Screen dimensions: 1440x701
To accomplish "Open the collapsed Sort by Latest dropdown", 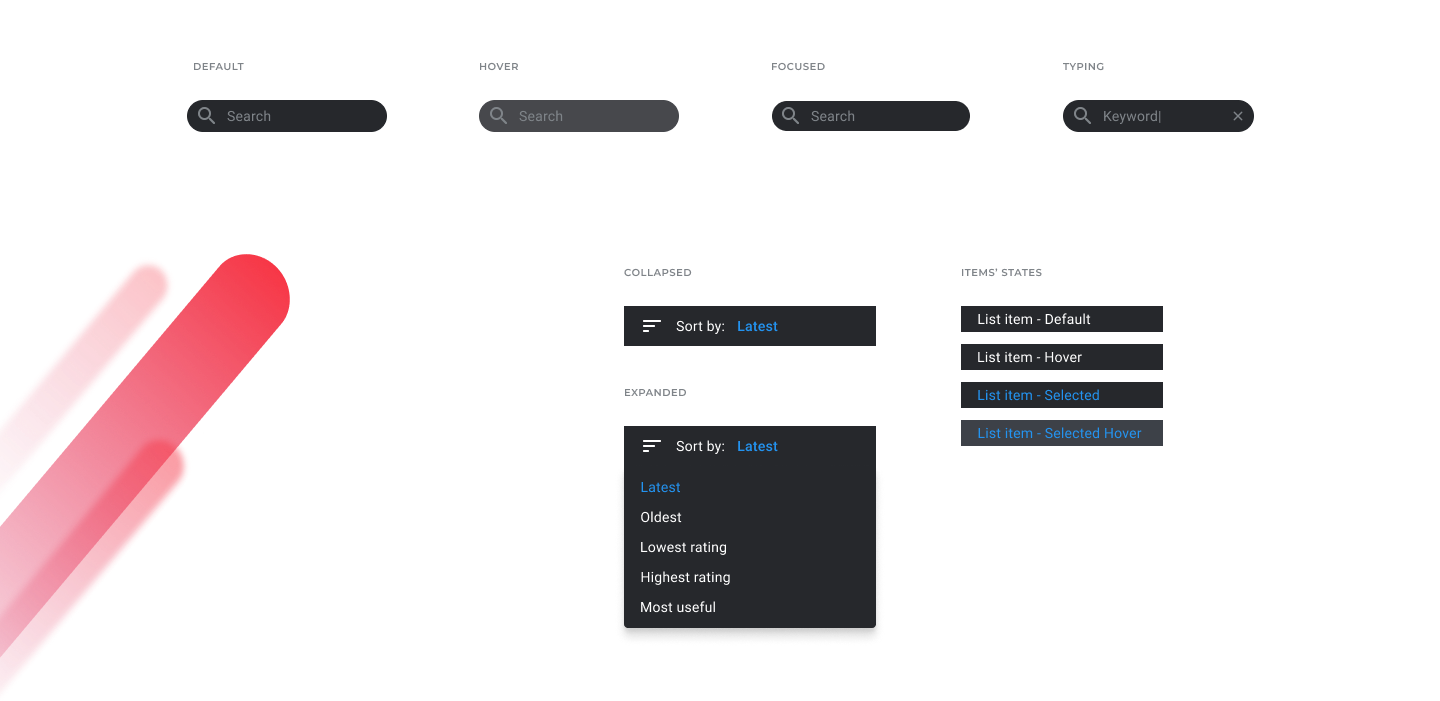I will click(750, 326).
